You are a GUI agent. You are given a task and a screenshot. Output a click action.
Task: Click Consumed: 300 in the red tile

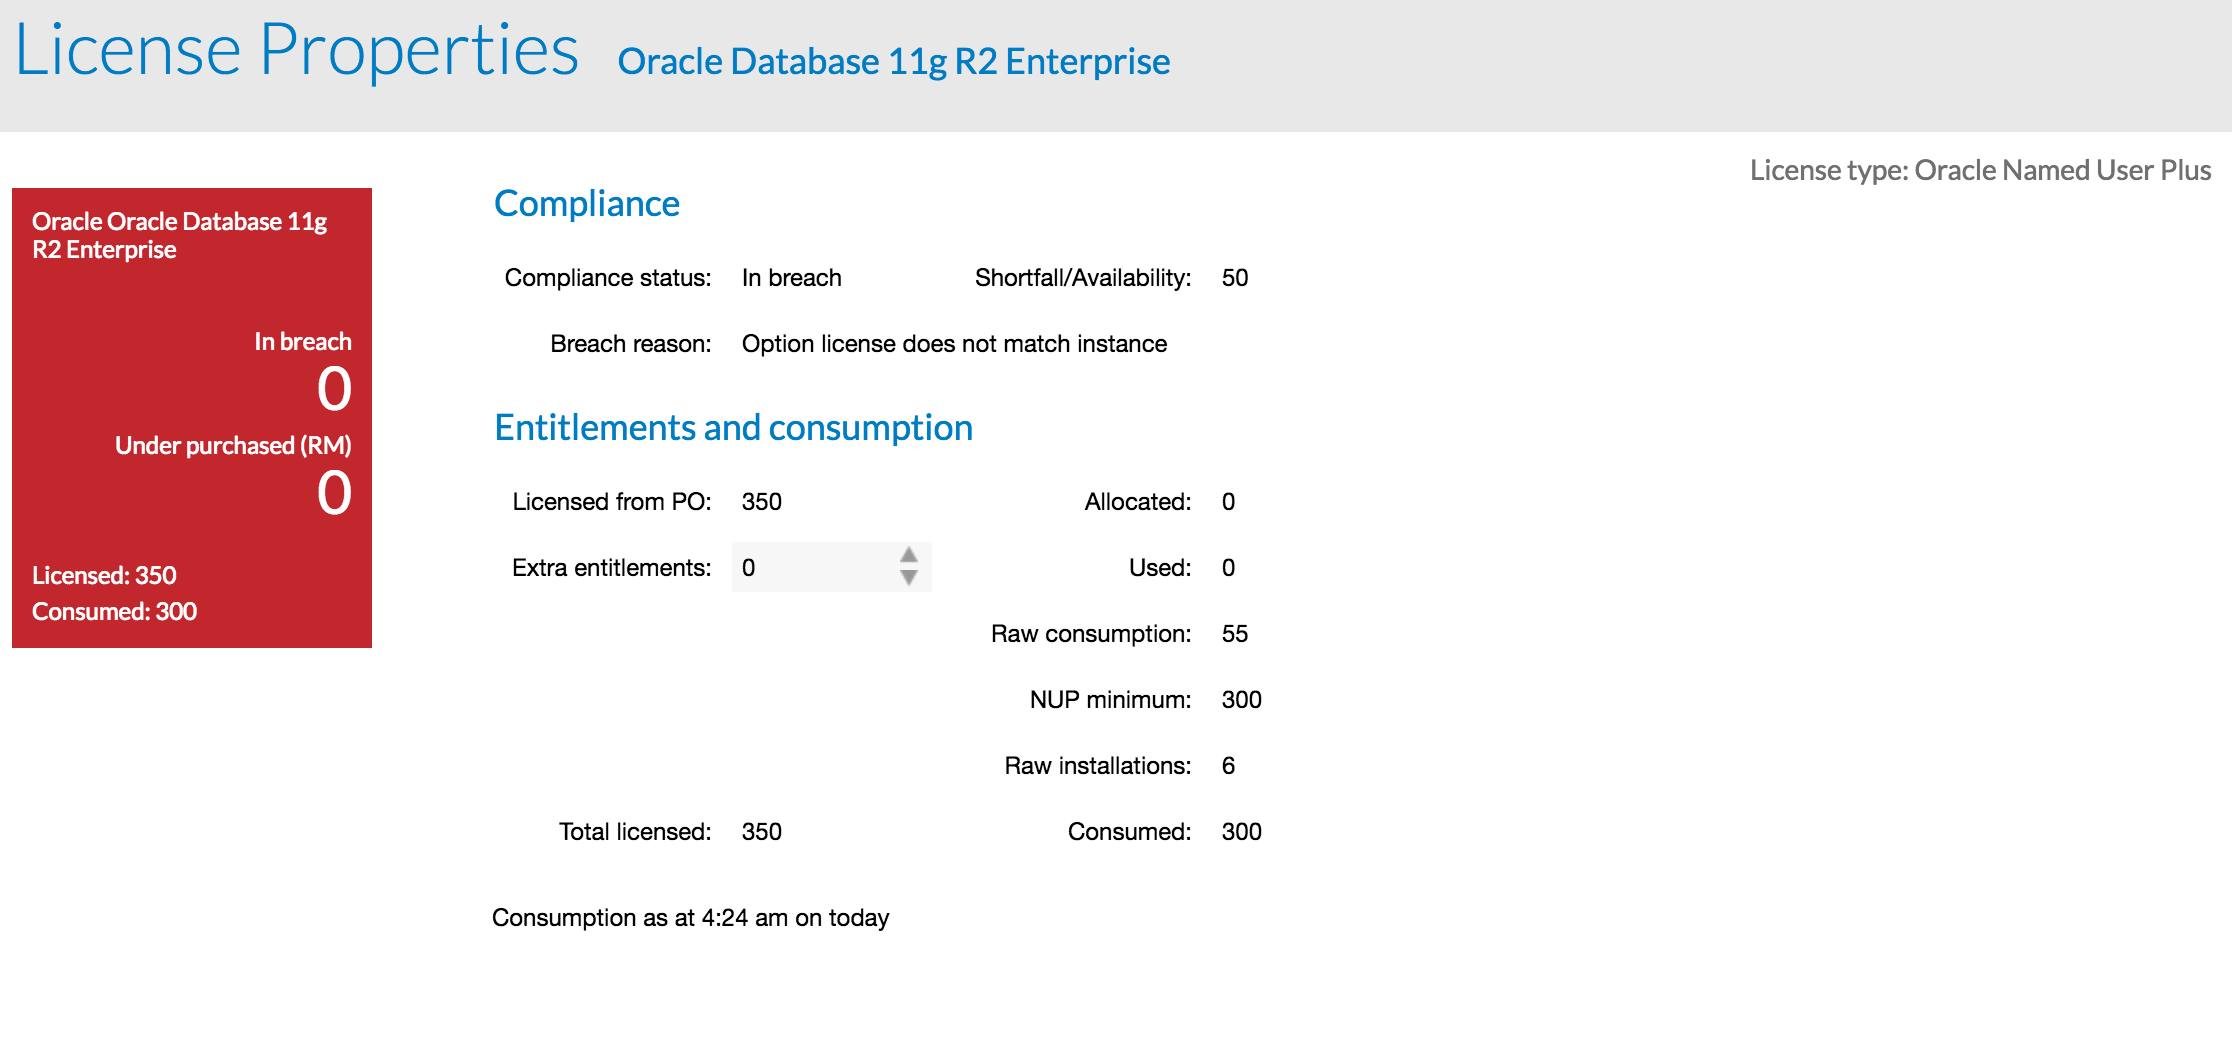[114, 612]
